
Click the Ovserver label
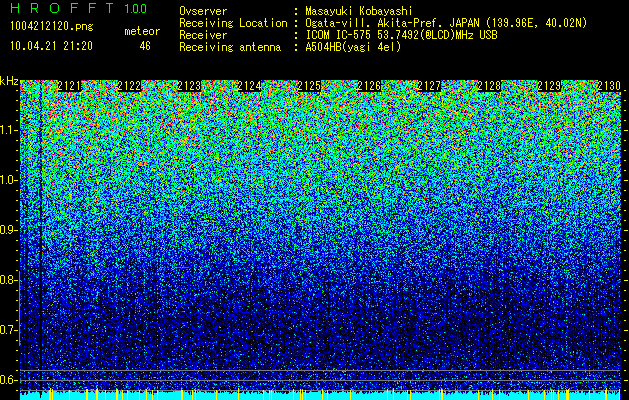[x=203, y=11]
